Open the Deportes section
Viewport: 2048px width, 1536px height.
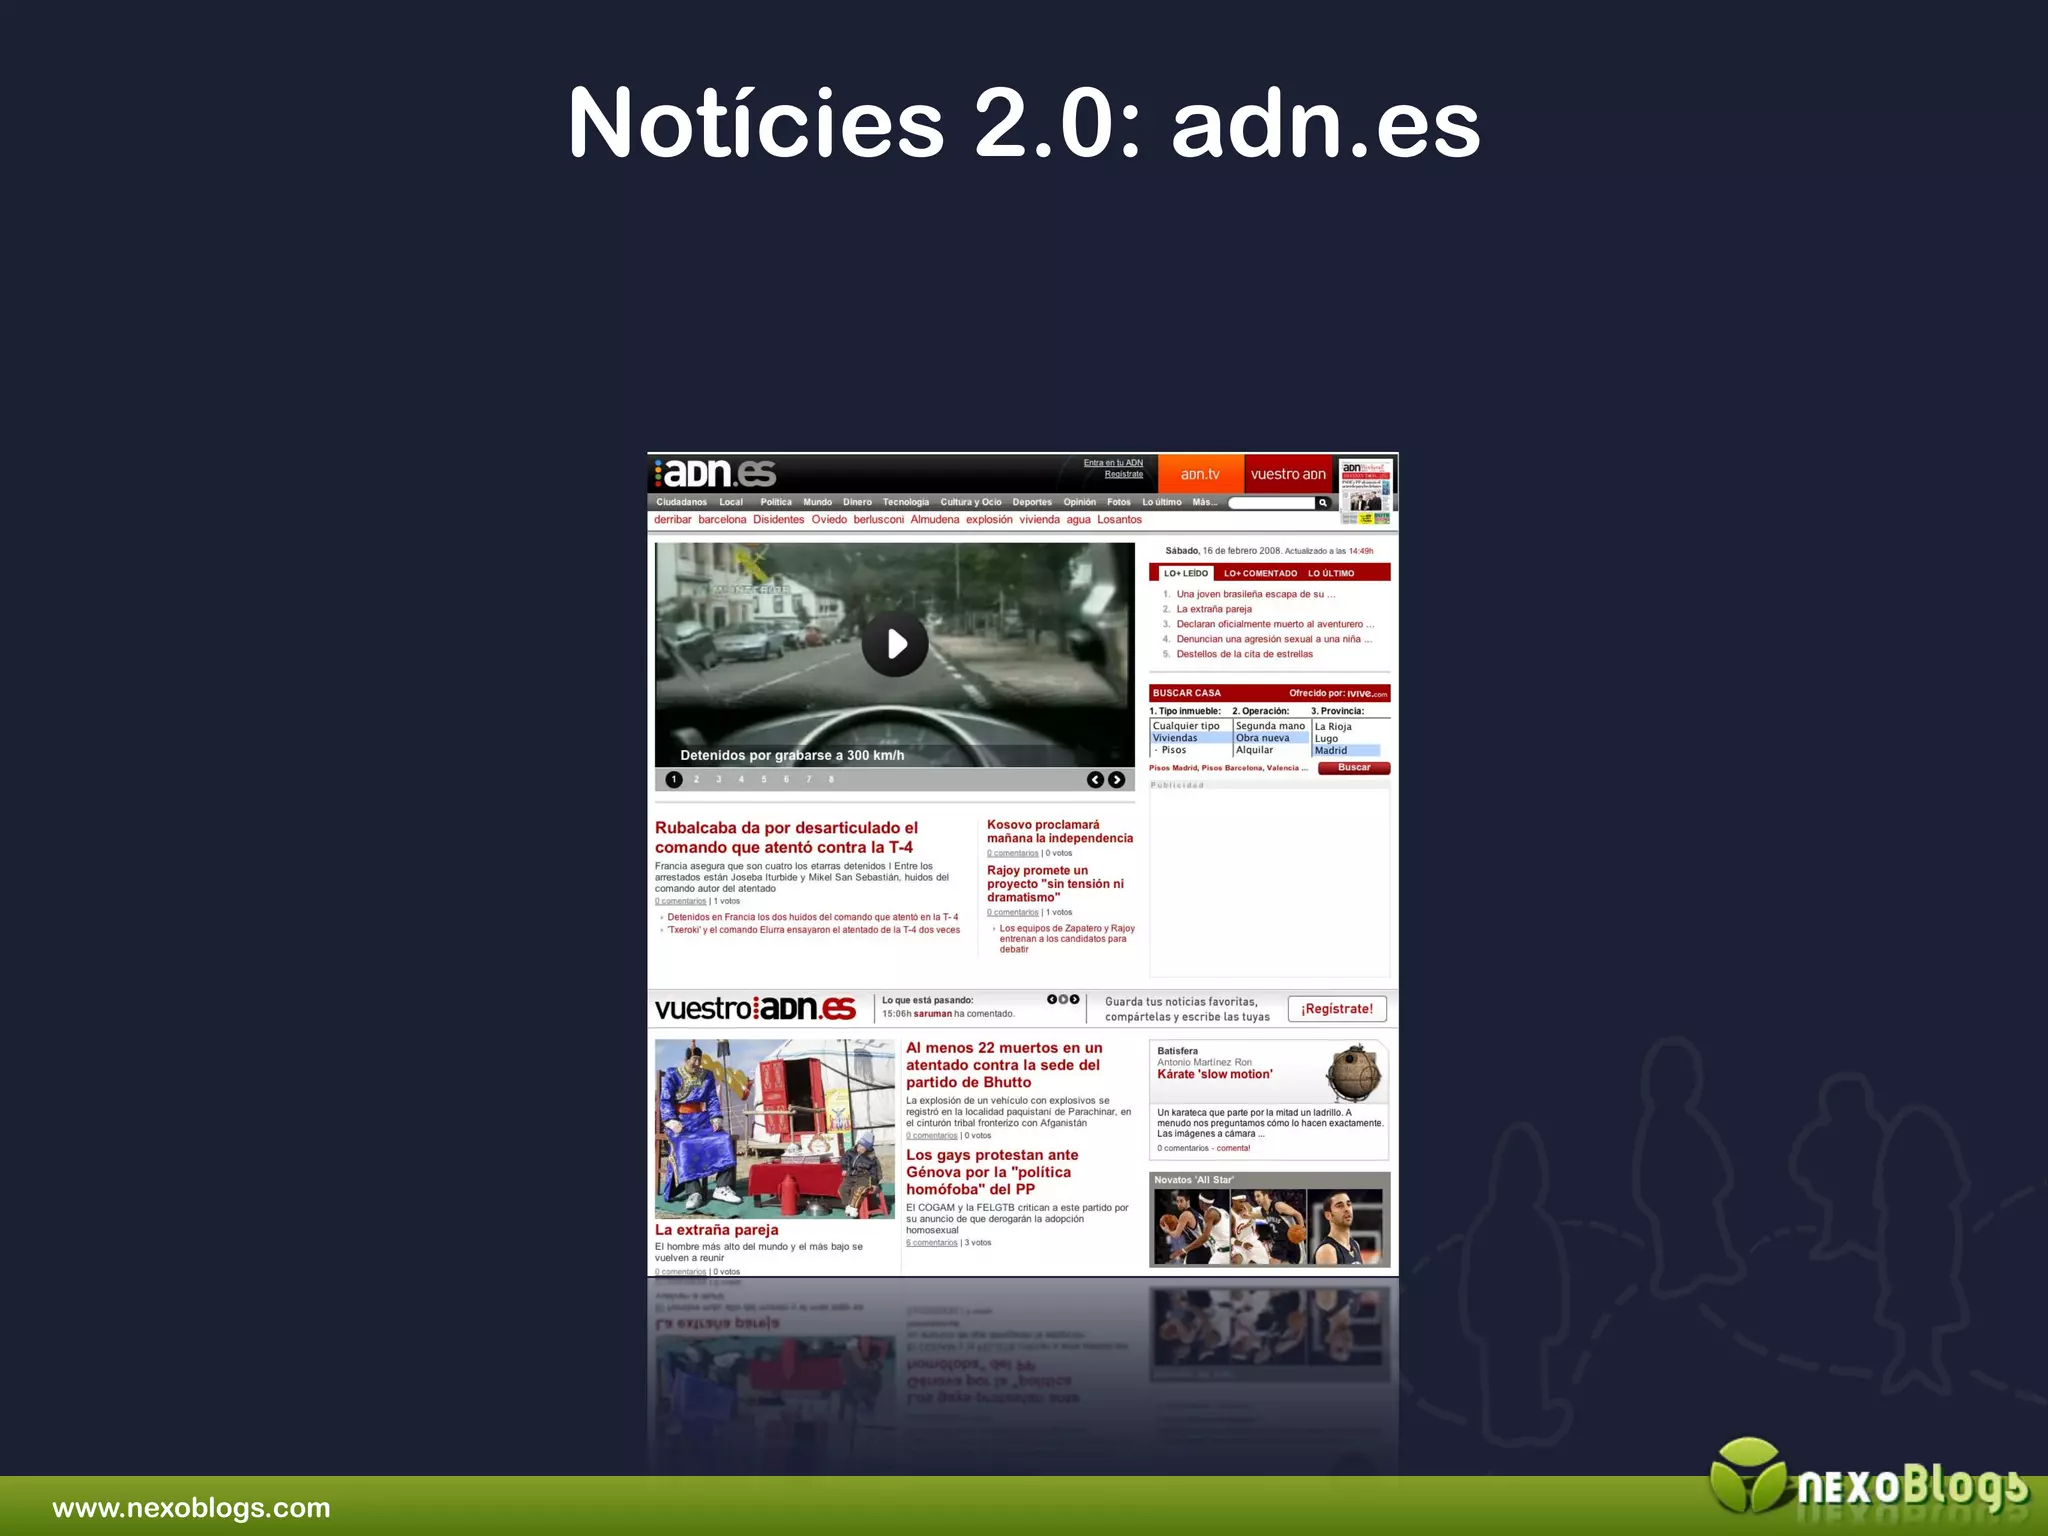pos(1032,503)
